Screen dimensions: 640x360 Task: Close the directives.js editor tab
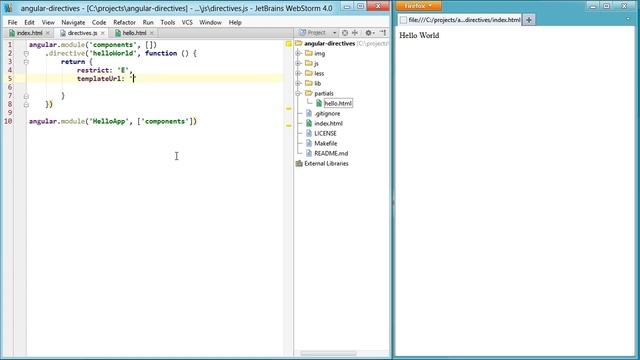(x=102, y=33)
